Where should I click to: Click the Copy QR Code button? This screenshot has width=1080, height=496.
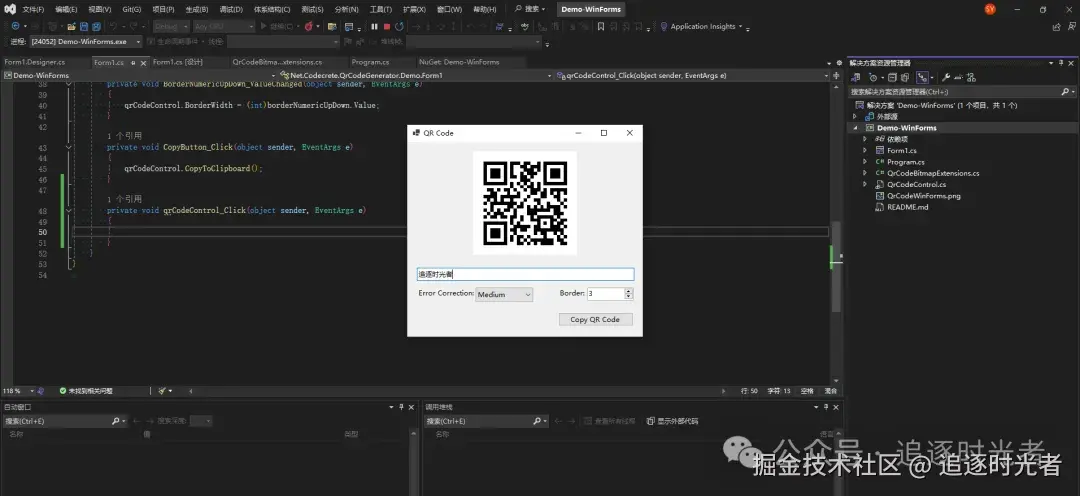click(x=595, y=320)
